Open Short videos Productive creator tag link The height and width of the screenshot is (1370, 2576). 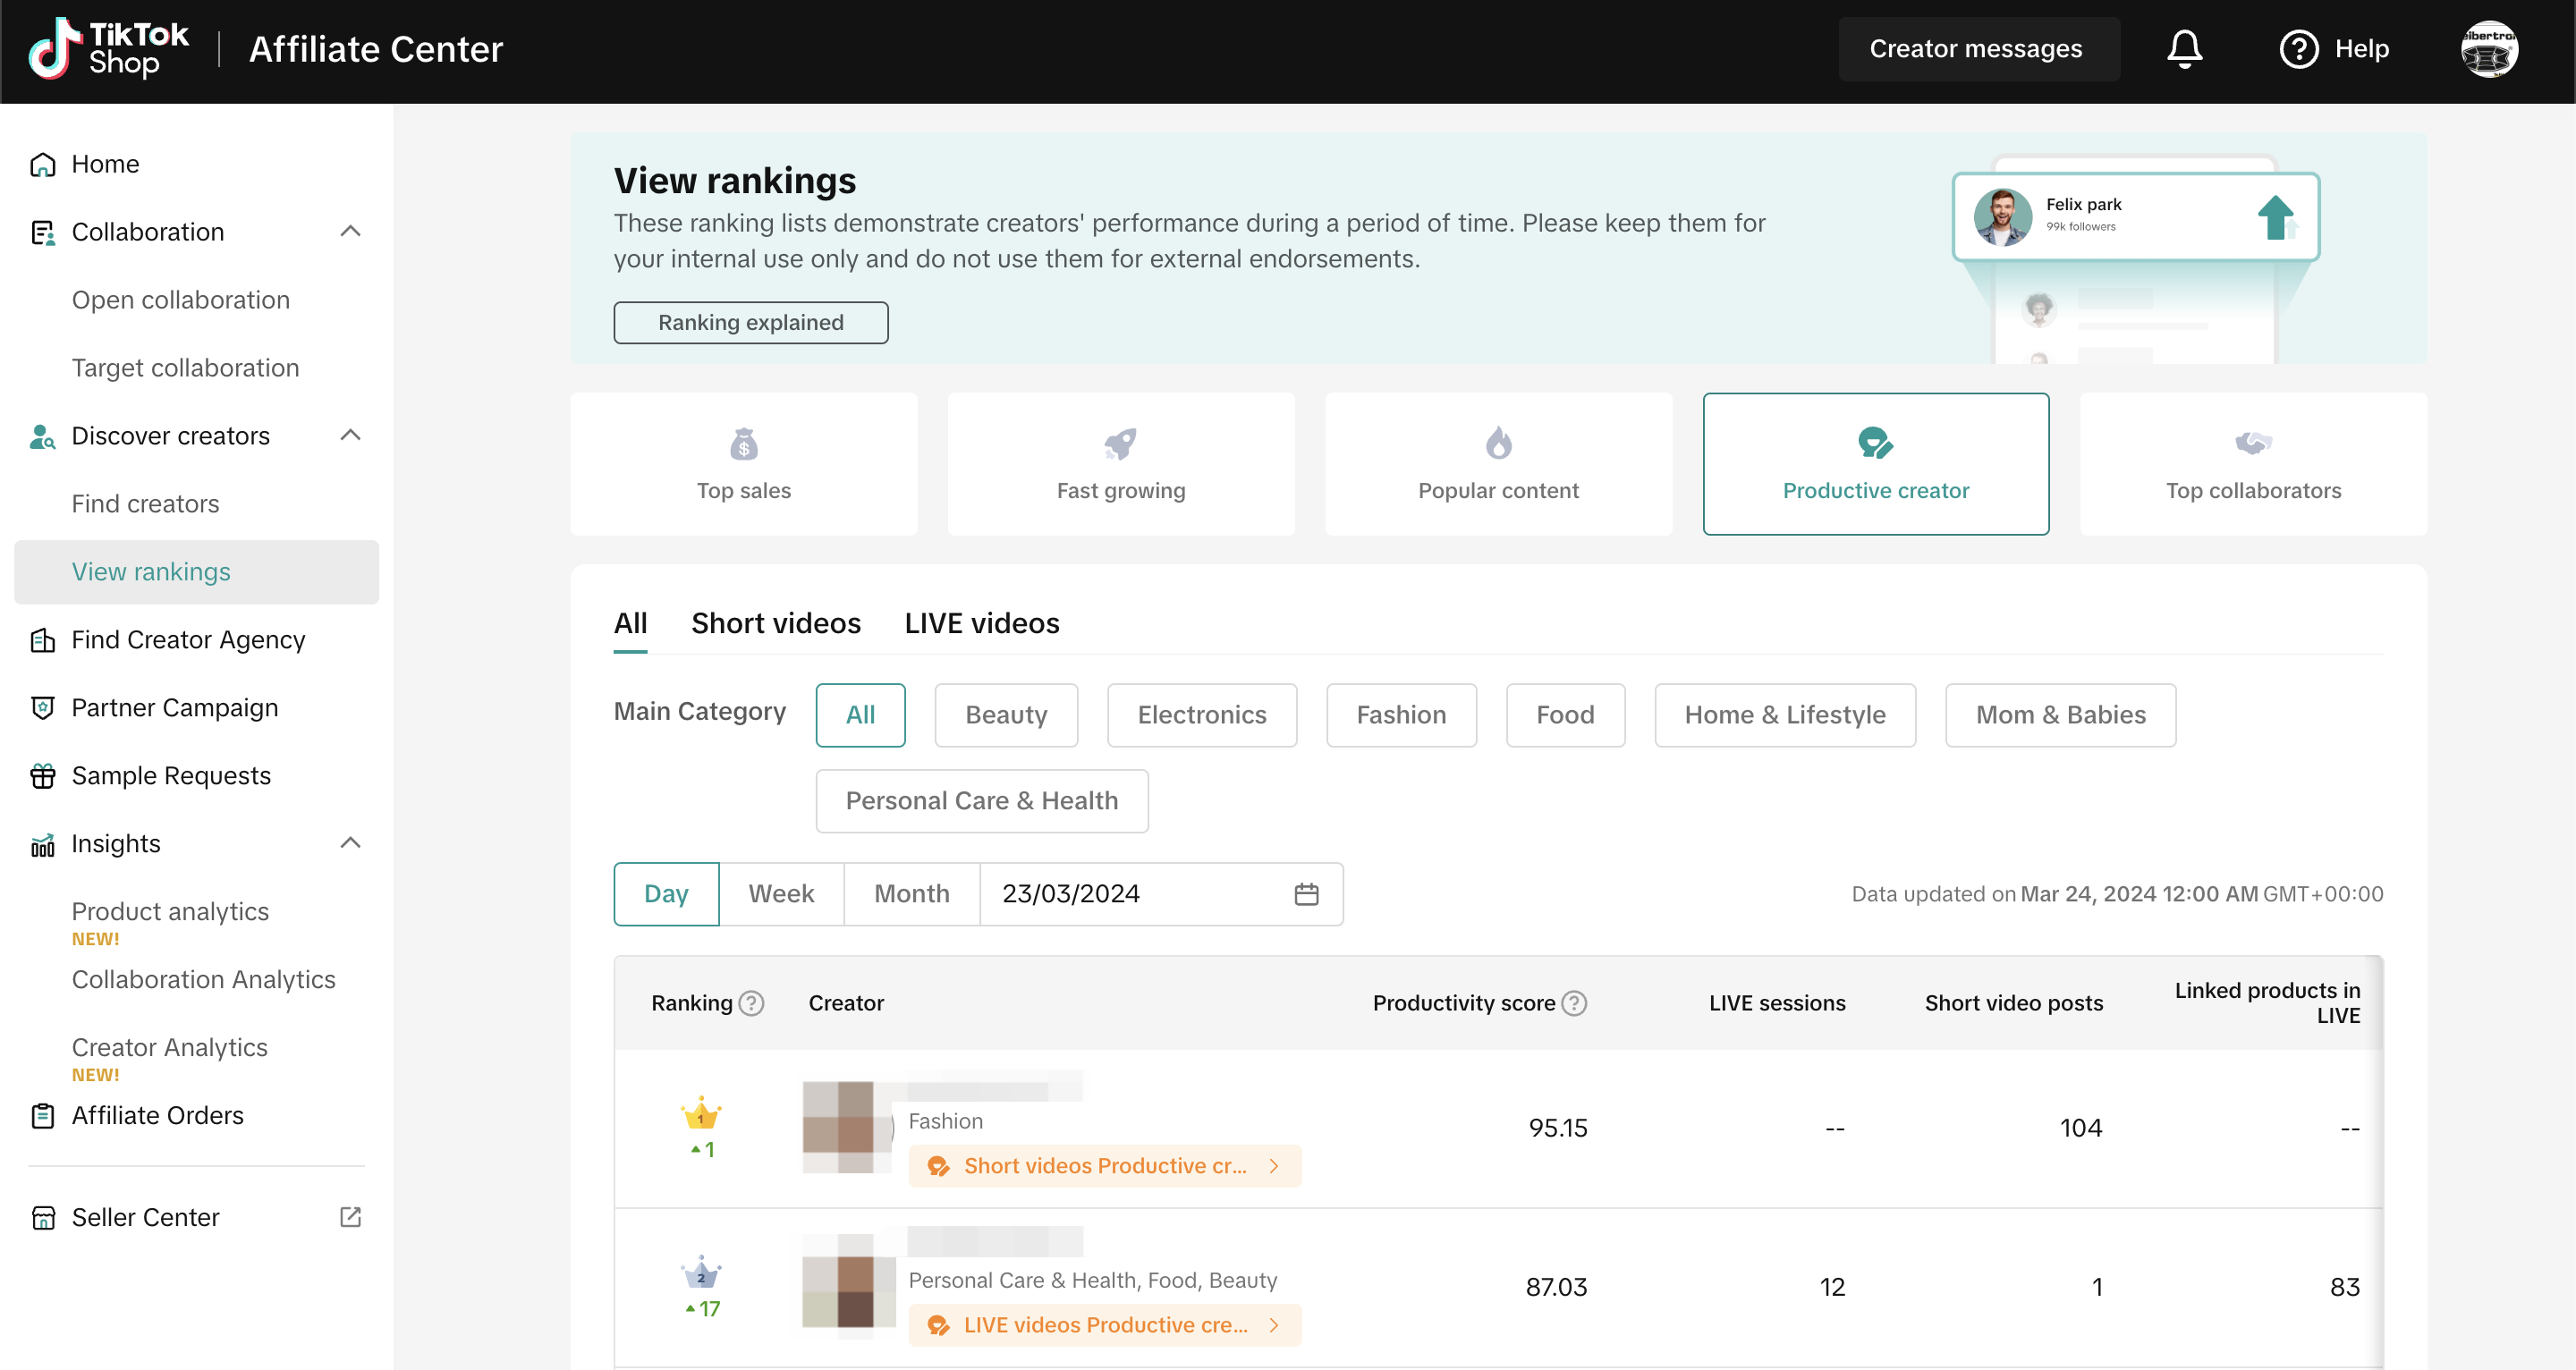(x=1104, y=1166)
